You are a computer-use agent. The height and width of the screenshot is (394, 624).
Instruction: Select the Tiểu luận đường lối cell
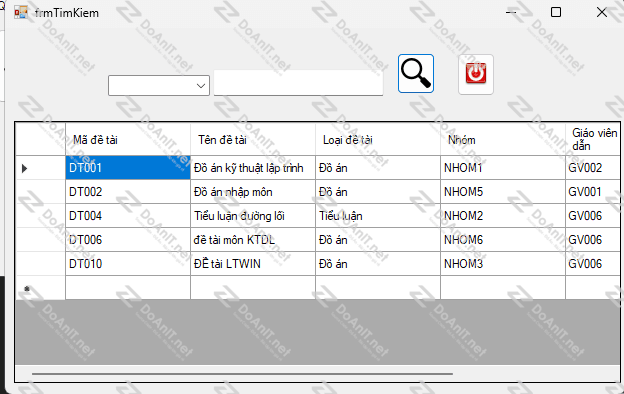[x=253, y=216]
